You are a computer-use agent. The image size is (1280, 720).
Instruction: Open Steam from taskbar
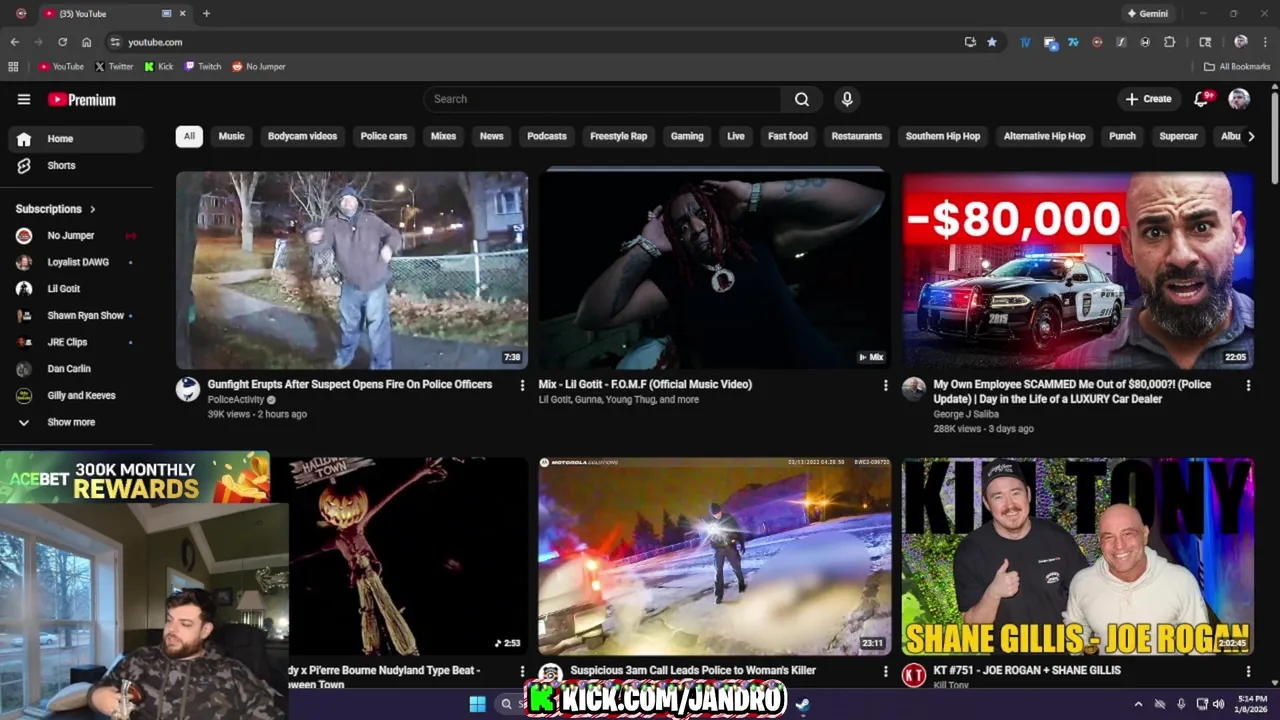coord(802,704)
